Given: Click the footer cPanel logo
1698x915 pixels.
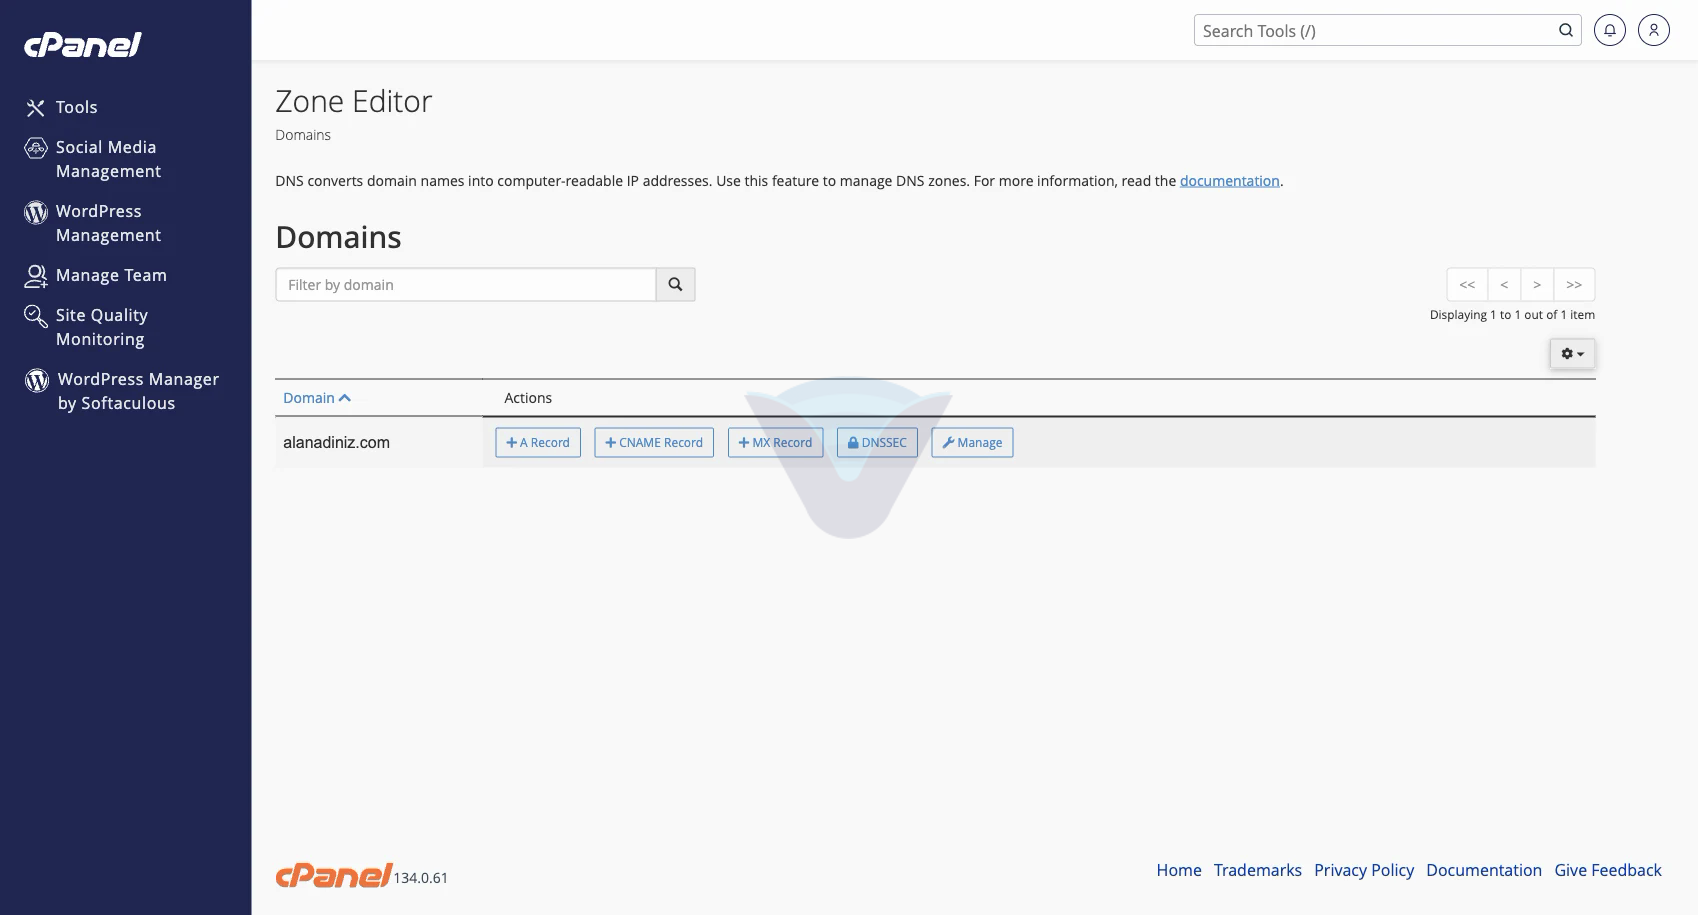Looking at the screenshot, I should tap(333, 875).
